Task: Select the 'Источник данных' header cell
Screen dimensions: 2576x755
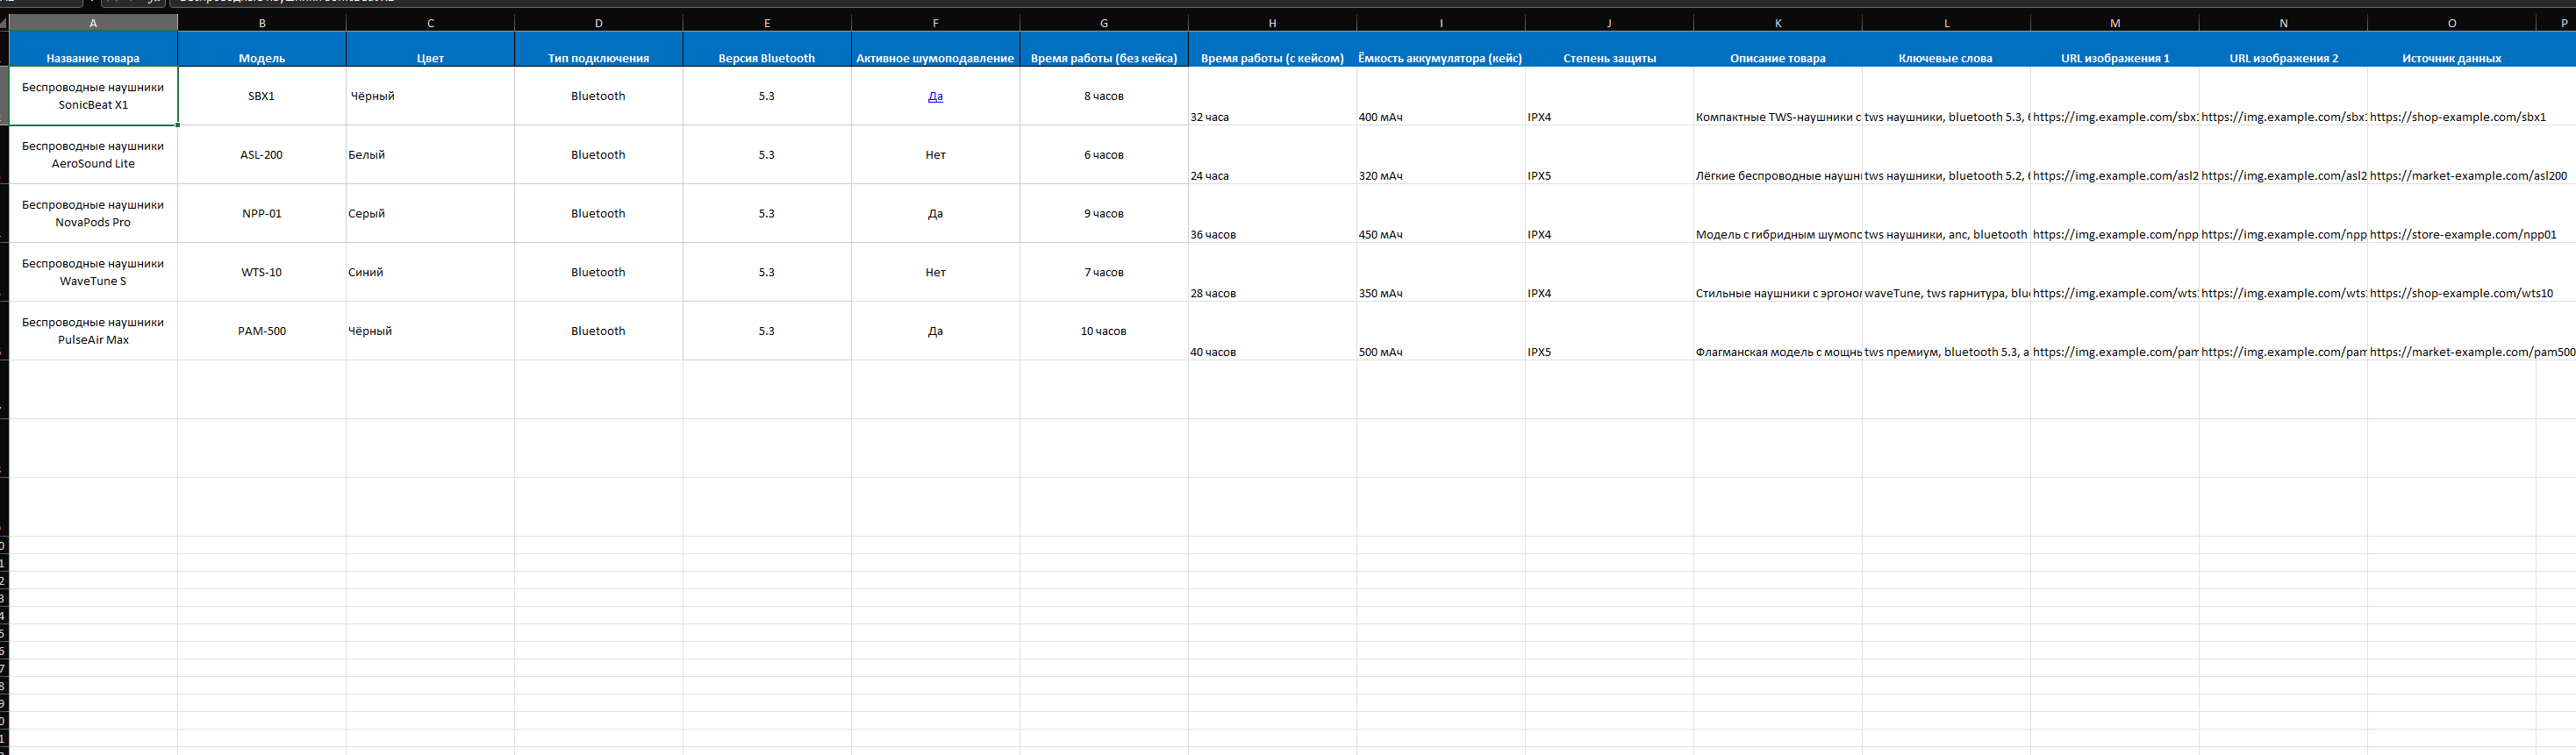Action: pyautogui.click(x=2451, y=50)
